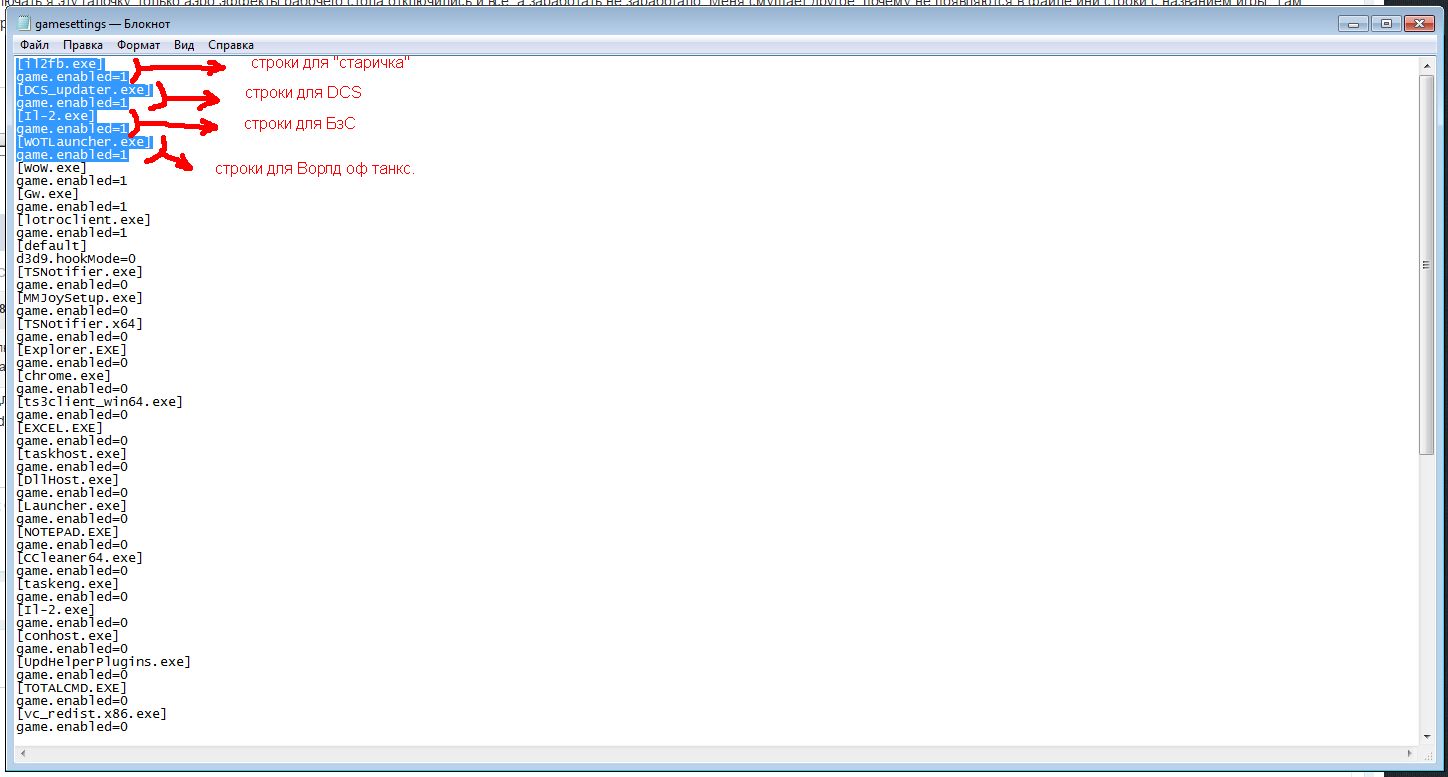This screenshot has height=777, width=1448.
Task: Place cursor on [Gw.exe] line
Action: (48, 193)
